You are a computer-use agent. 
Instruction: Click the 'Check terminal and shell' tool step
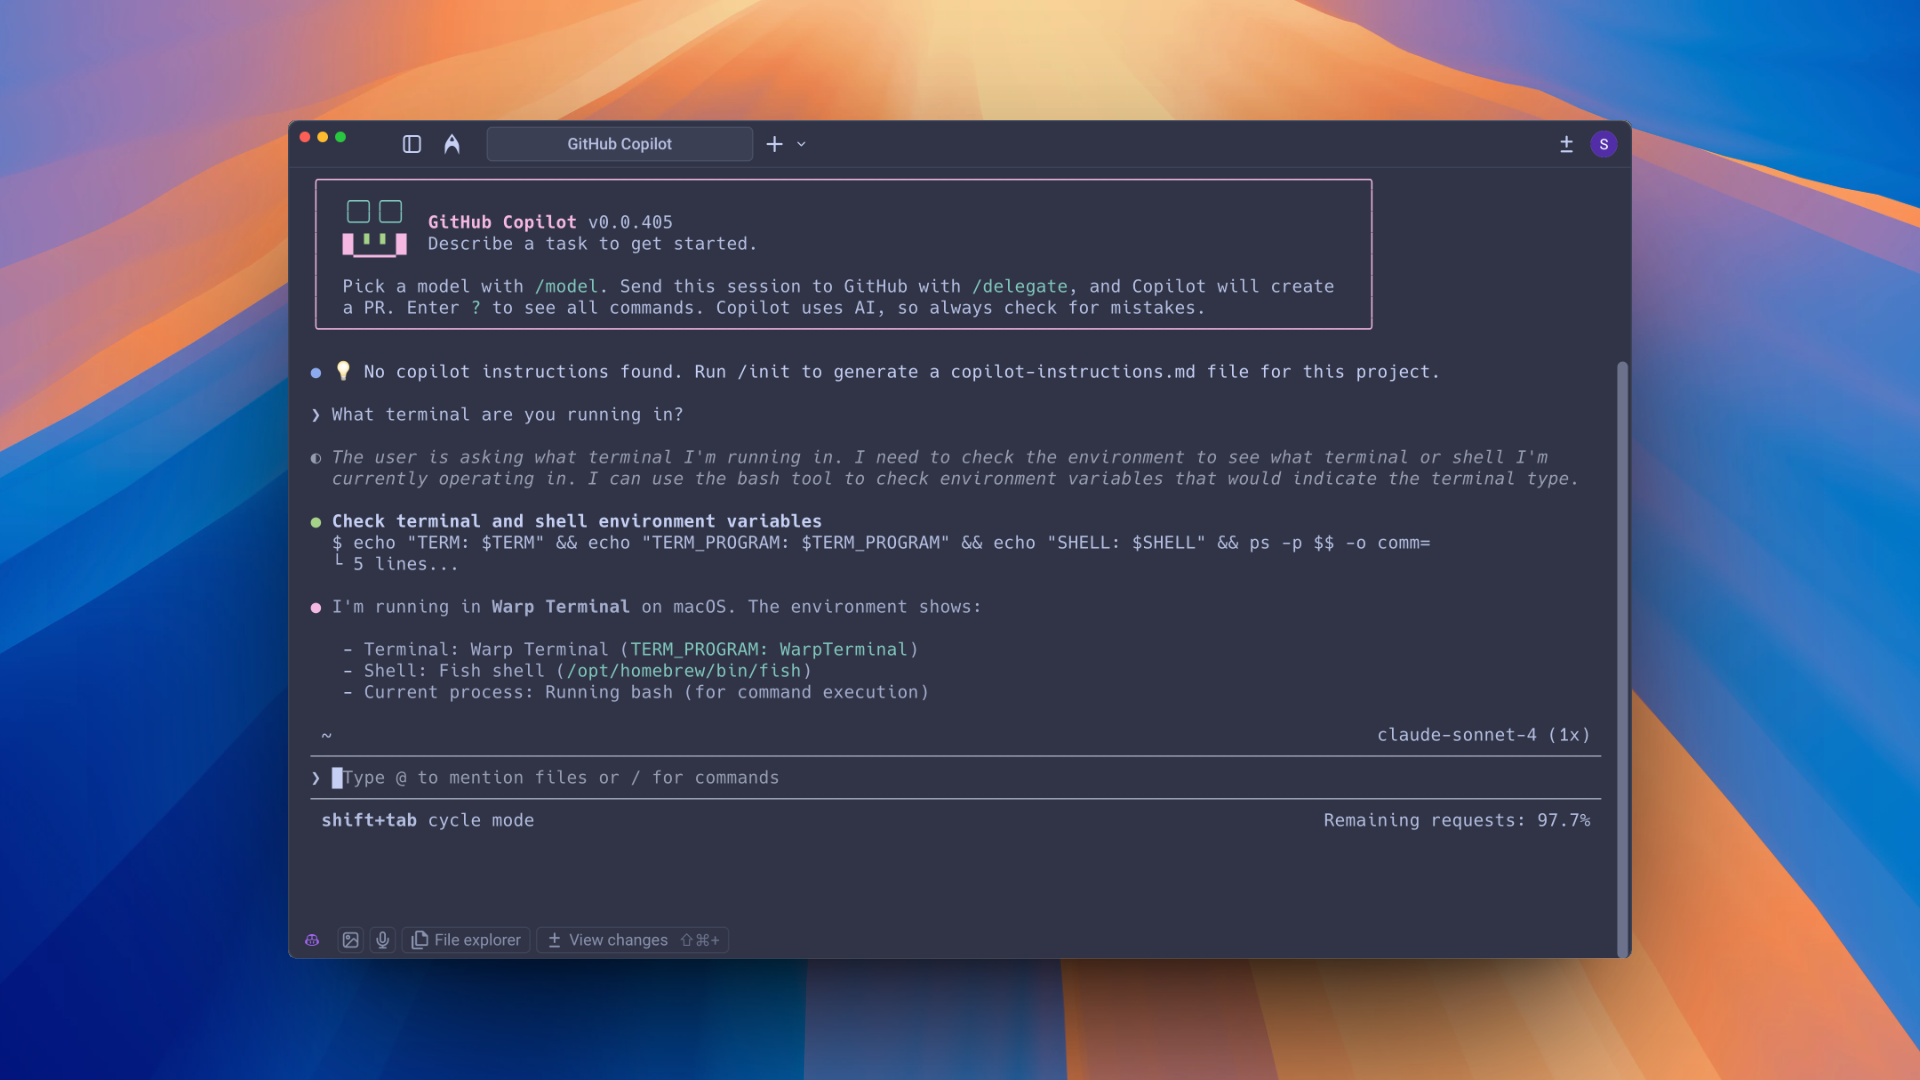point(576,521)
